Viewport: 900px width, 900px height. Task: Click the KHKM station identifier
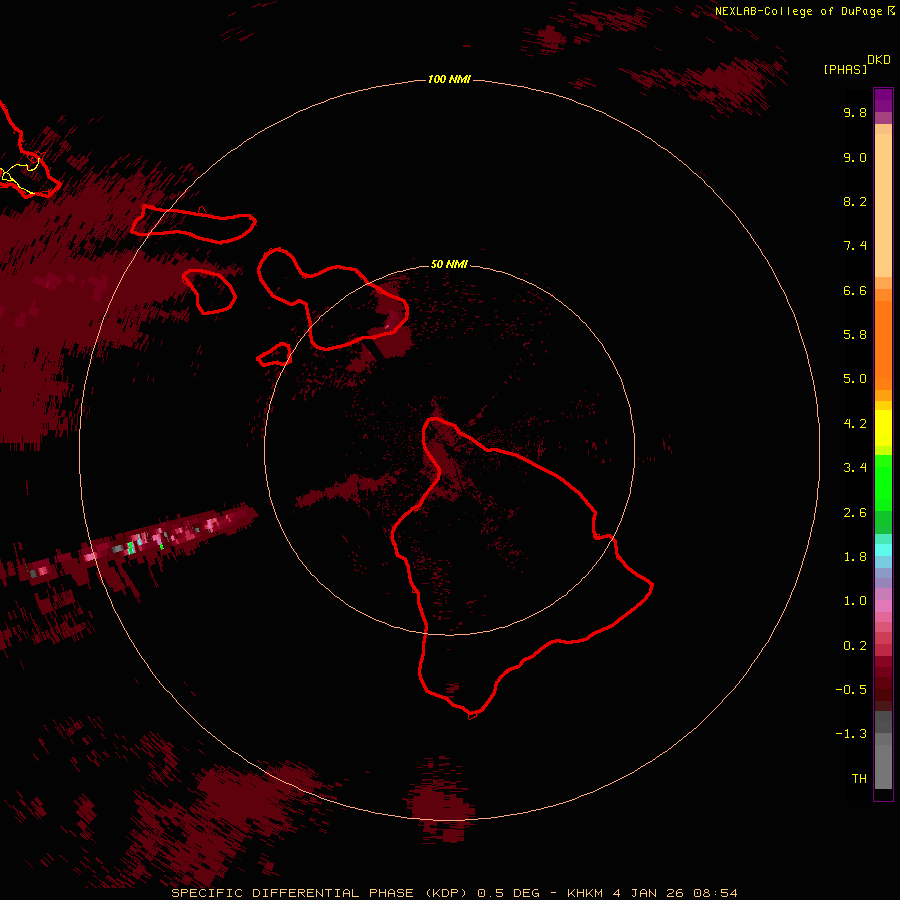click(x=585, y=893)
